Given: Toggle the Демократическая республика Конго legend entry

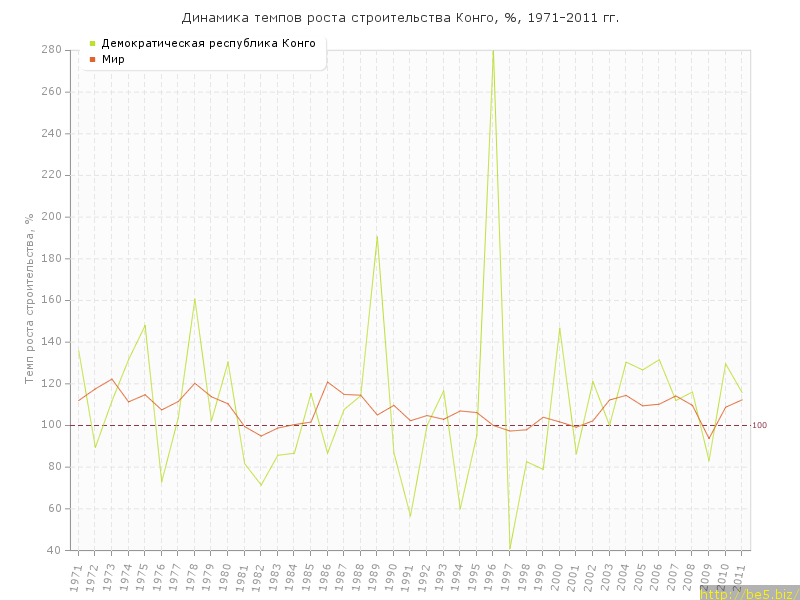Looking at the screenshot, I should [208, 43].
